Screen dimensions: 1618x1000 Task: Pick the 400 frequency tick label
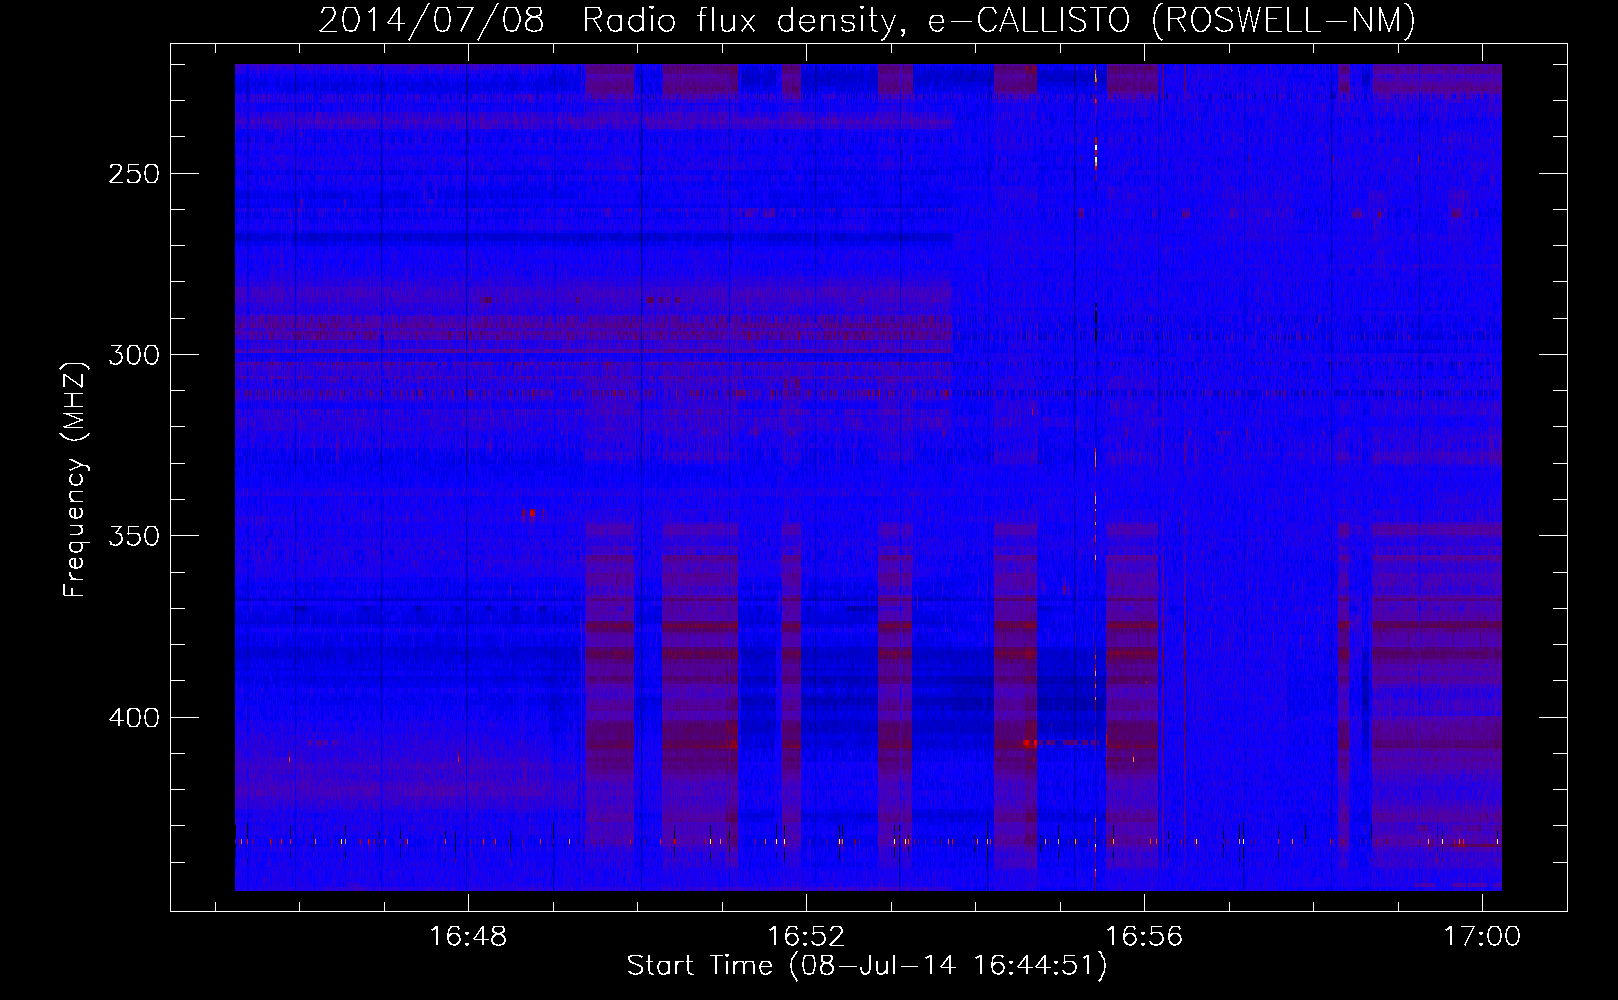(x=133, y=718)
